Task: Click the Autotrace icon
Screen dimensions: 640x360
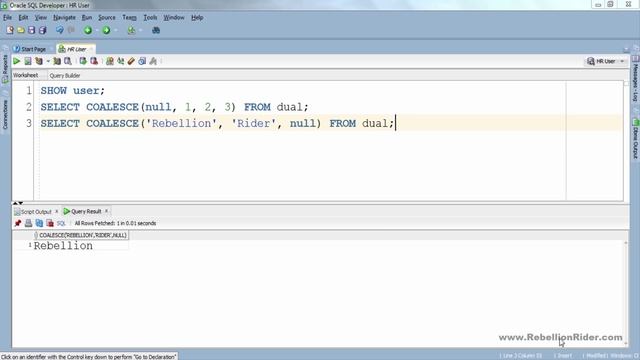Action: (57, 61)
